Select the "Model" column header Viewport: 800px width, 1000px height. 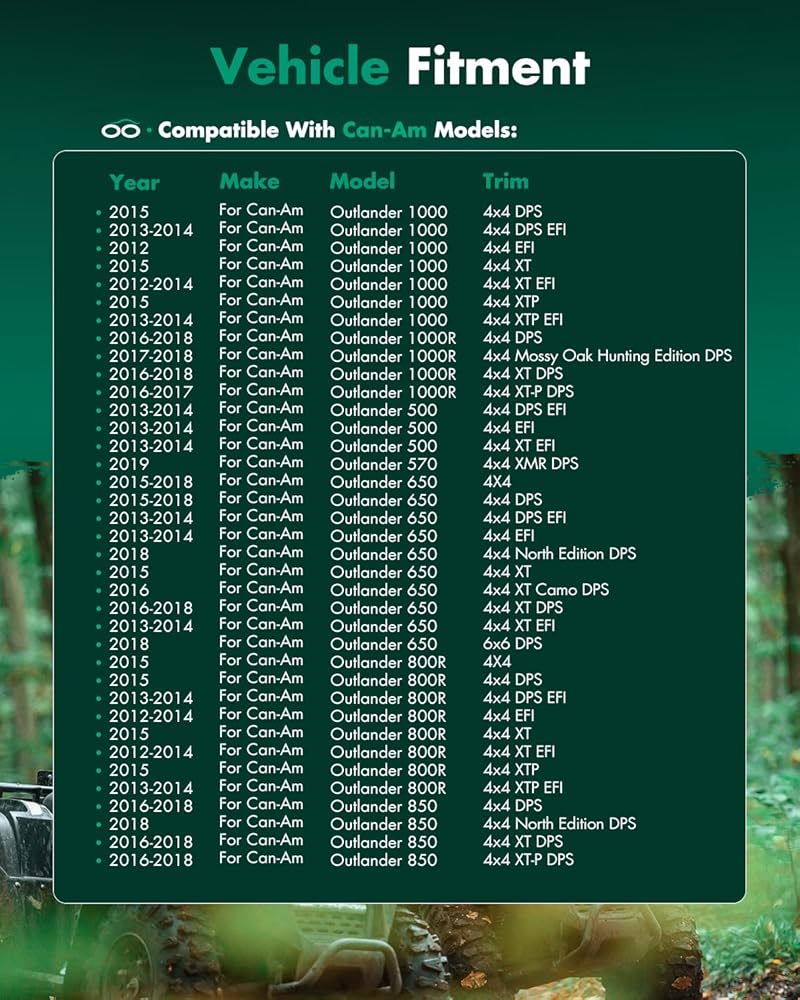coord(362,181)
